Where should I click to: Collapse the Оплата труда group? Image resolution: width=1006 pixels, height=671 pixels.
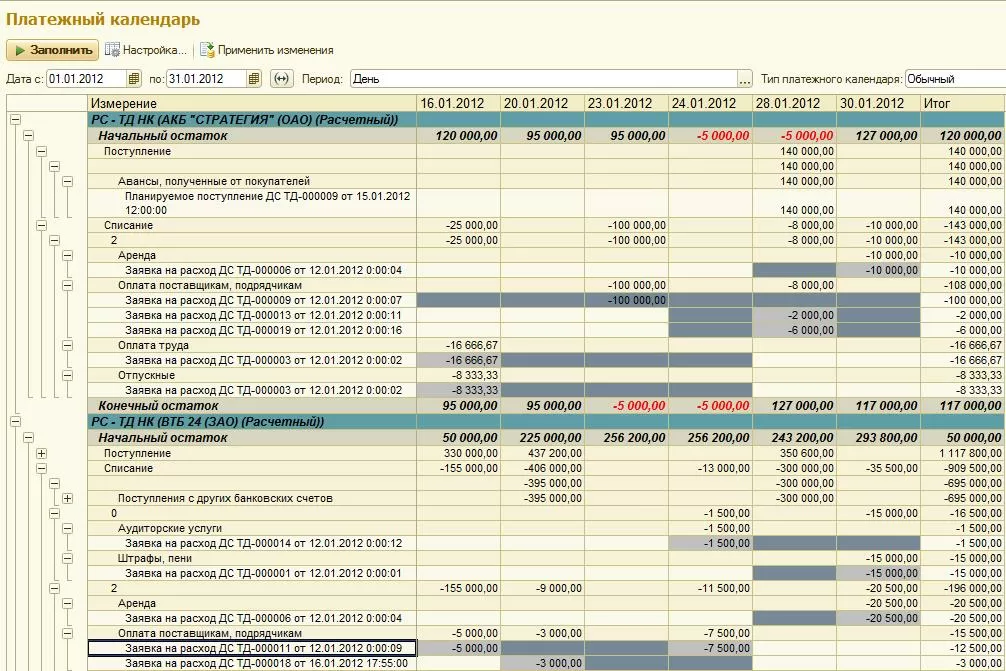[x=67, y=345]
